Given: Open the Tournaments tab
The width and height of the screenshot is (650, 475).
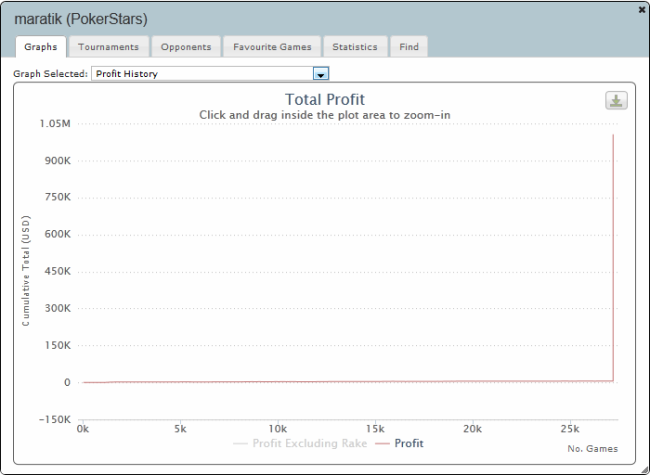Looking at the screenshot, I should pyautogui.click(x=109, y=47).
